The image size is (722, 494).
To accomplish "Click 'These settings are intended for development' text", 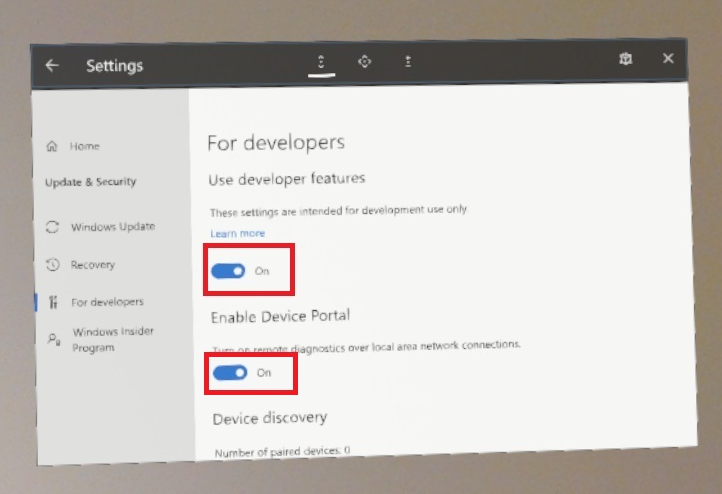I will 339,211.
